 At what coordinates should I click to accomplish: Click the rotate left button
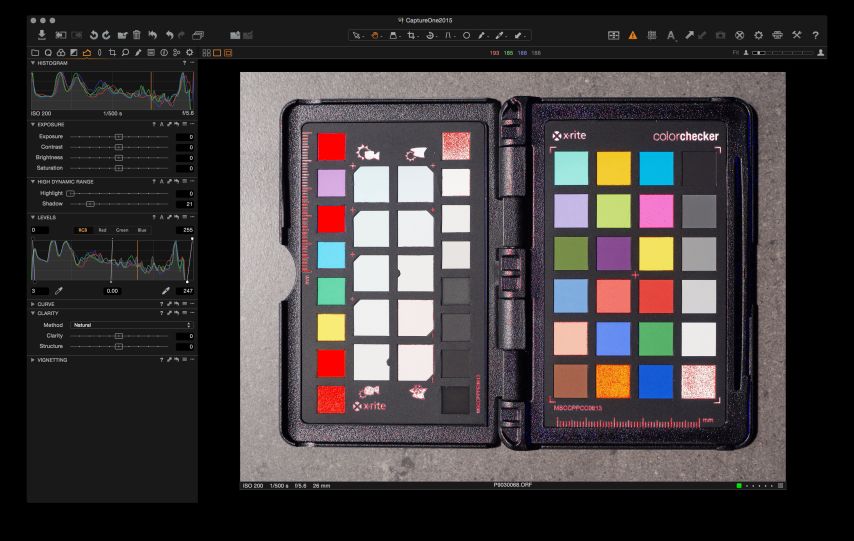pyautogui.click(x=93, y=35)
